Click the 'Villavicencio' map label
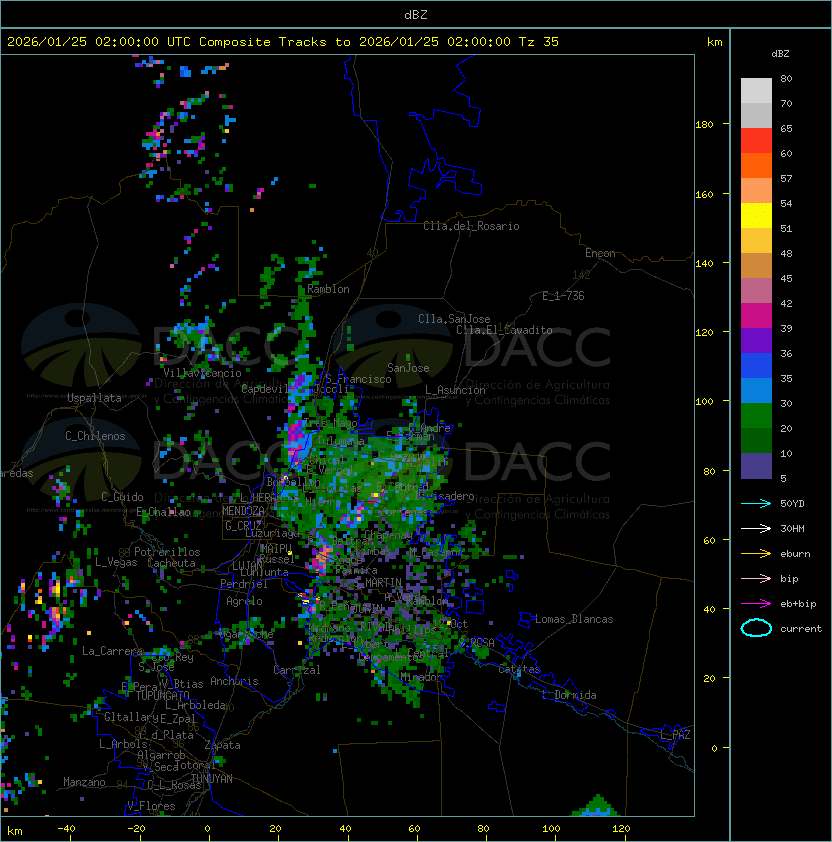Image resolution: width=832 pixels, height=842 pixels. click(202, 373)
